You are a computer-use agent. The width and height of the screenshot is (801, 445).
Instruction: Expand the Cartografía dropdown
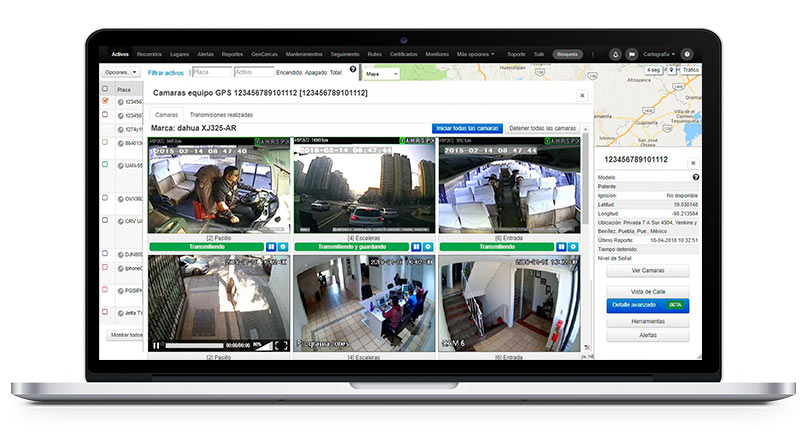tap(659, 54)
